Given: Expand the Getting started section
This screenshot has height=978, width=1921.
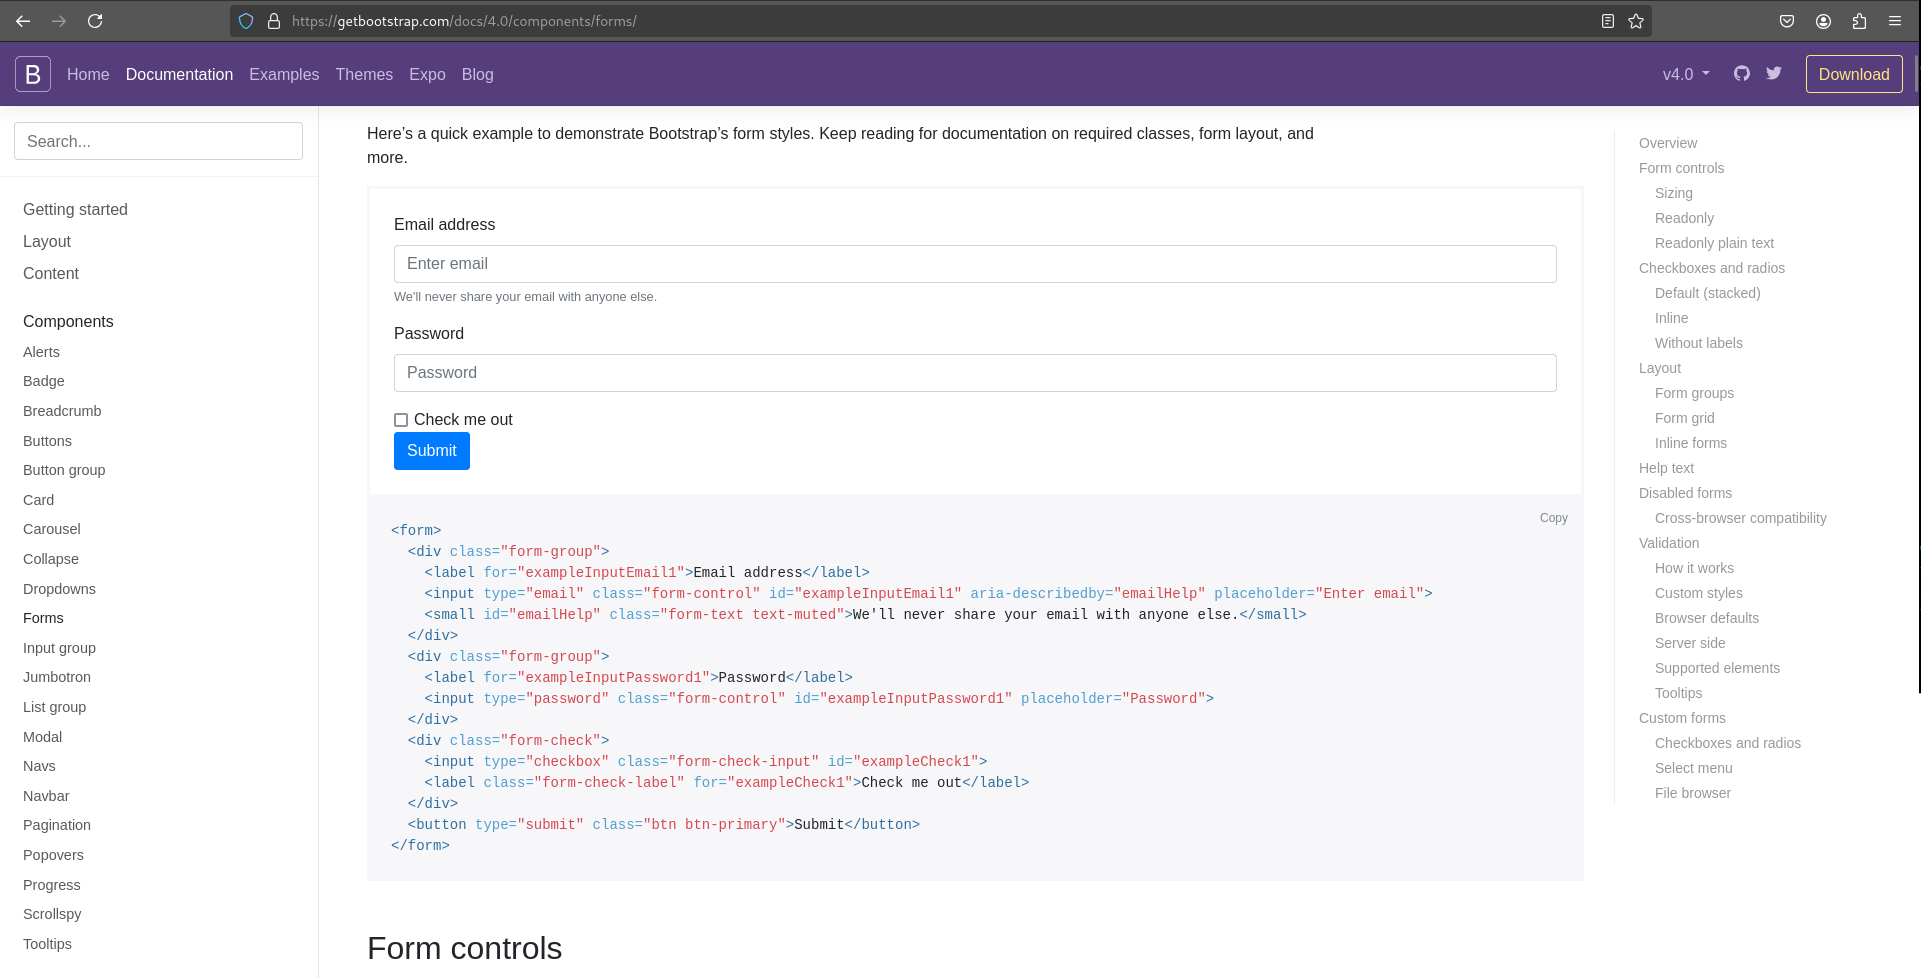Looking at the screenshot, I should (x=75, y=209).
